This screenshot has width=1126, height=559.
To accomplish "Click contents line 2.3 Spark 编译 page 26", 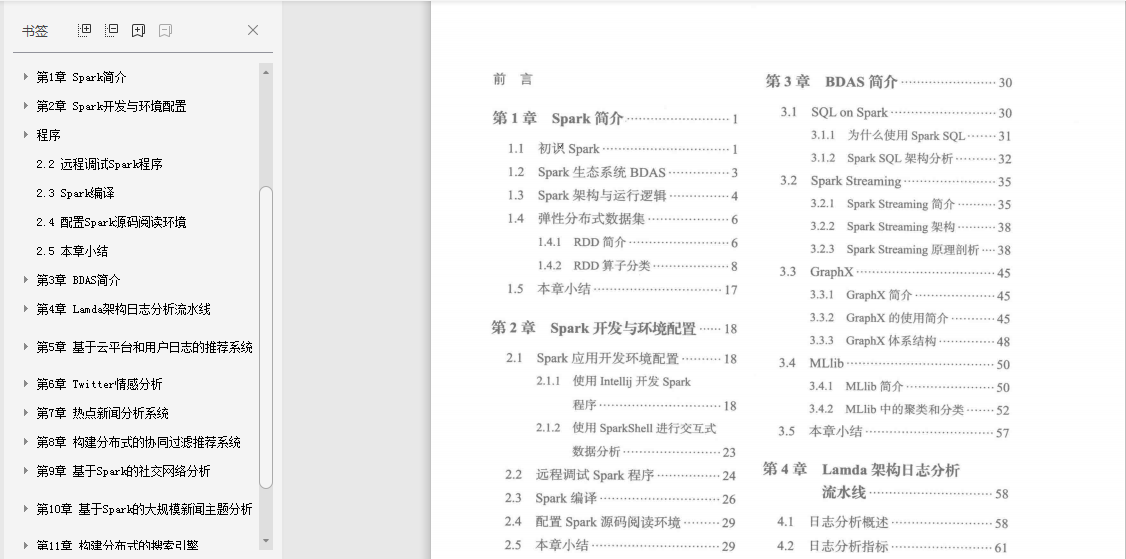I will coord(620,499).
